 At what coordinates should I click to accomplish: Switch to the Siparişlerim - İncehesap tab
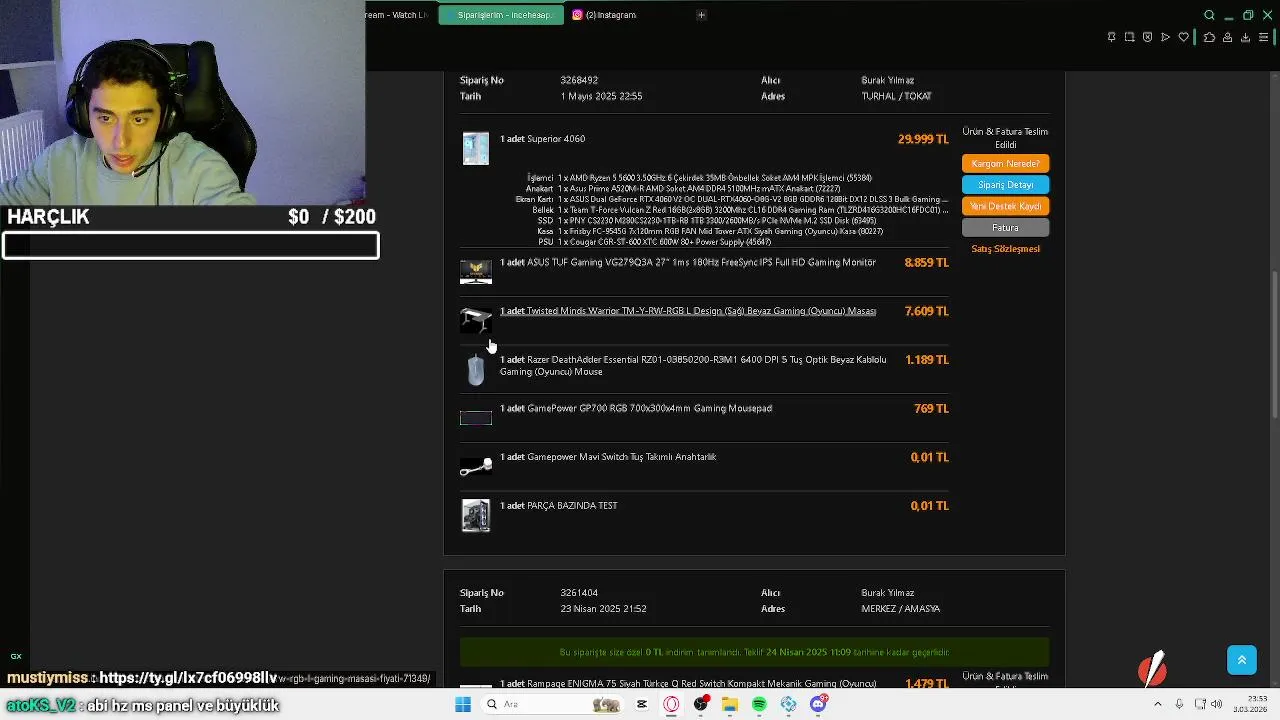click(503, 15)
